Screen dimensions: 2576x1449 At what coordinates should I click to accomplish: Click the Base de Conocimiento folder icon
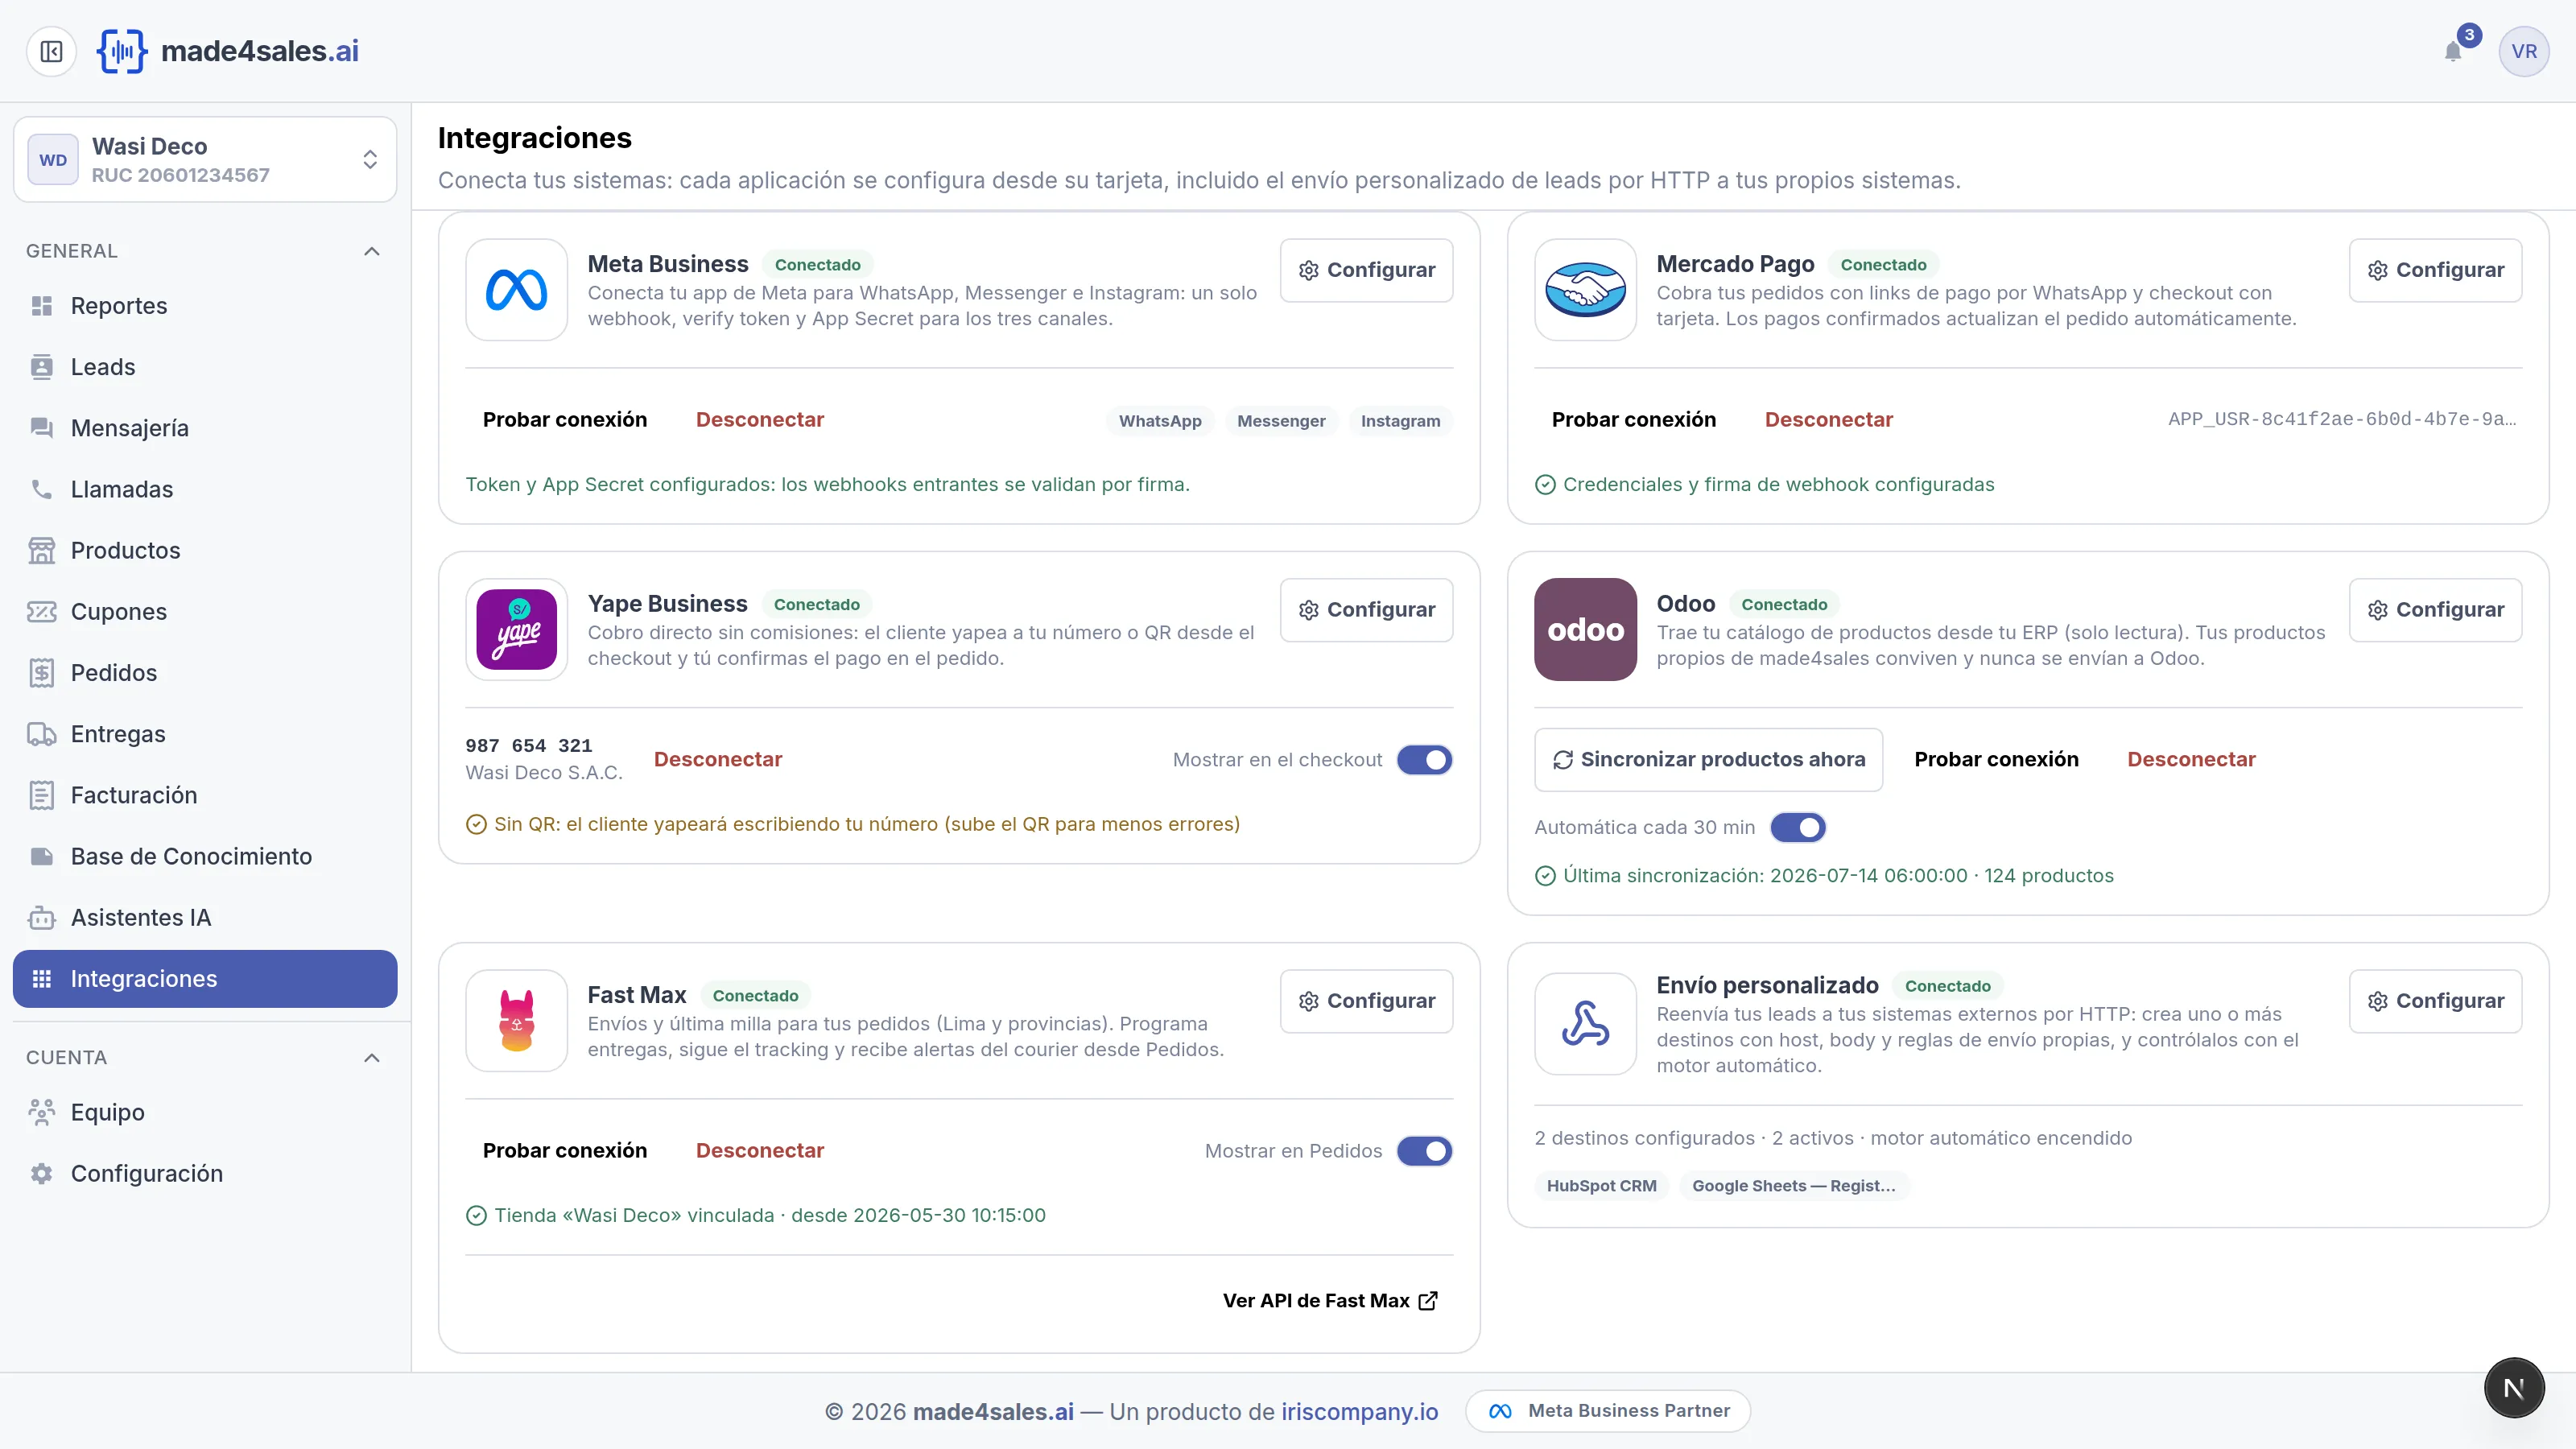tap(41, 856)
